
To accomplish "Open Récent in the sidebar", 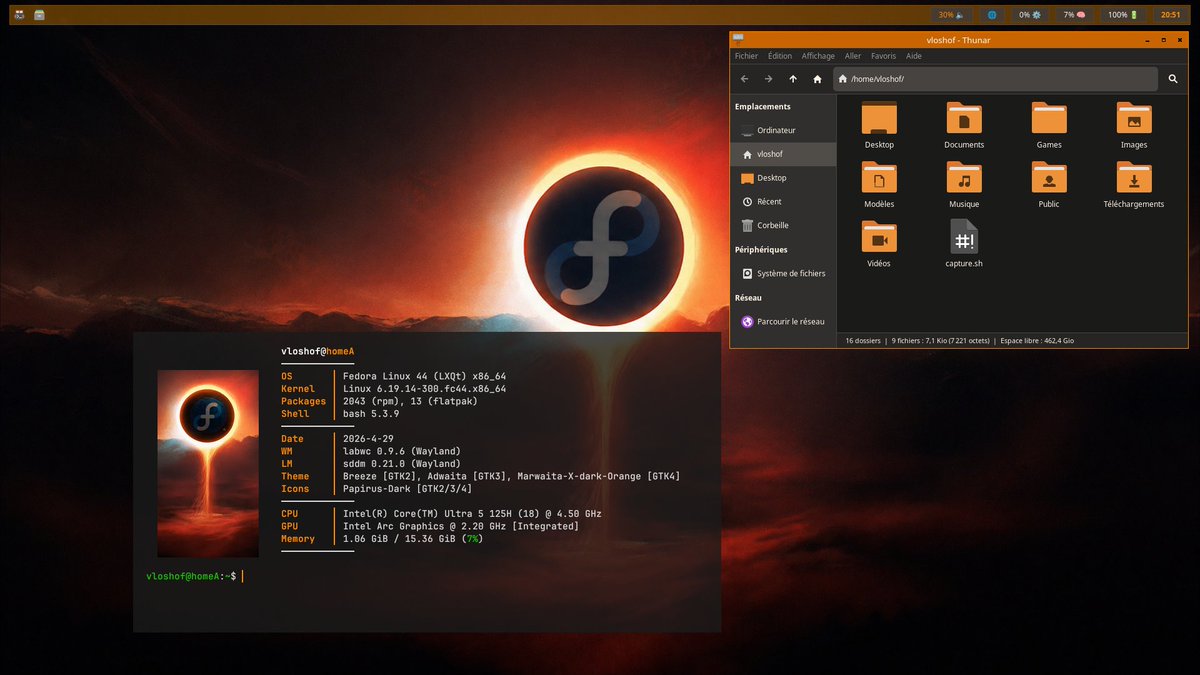I will pyautogui.click(x=783, y=202).
